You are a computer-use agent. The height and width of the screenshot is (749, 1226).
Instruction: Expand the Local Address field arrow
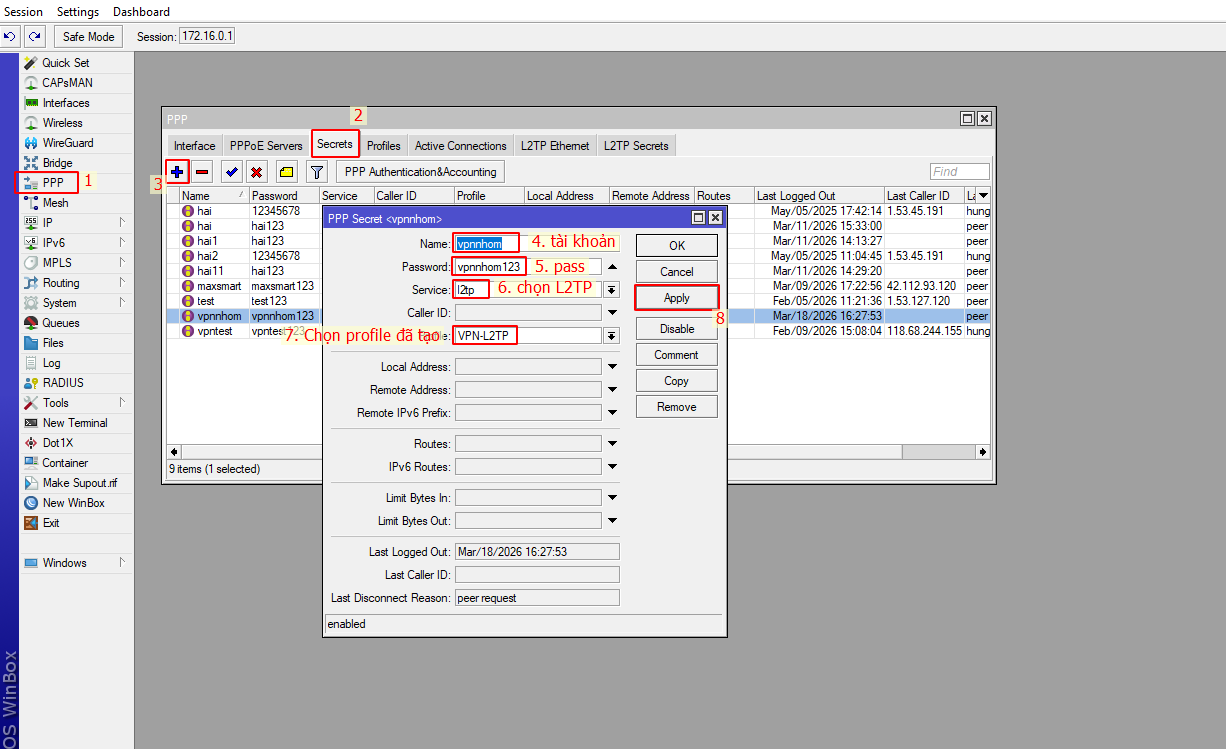coord(612,367)
